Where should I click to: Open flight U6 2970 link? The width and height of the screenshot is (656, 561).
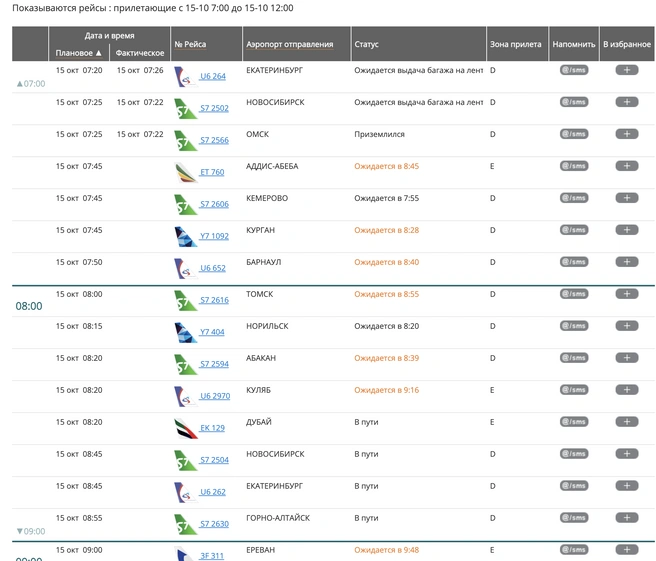(x=215, y=396)
